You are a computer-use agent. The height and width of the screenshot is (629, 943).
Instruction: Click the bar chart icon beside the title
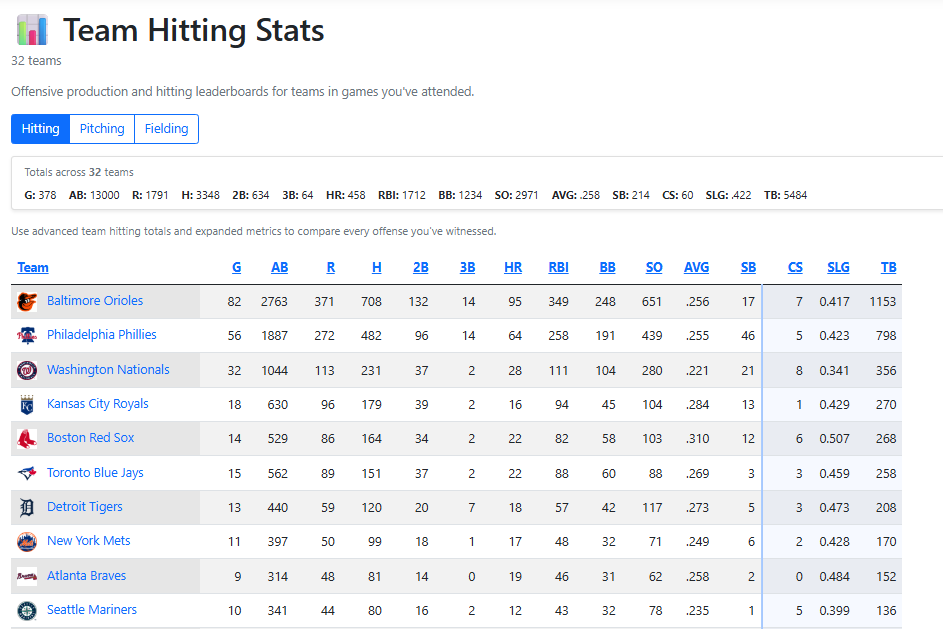(32, 30)
